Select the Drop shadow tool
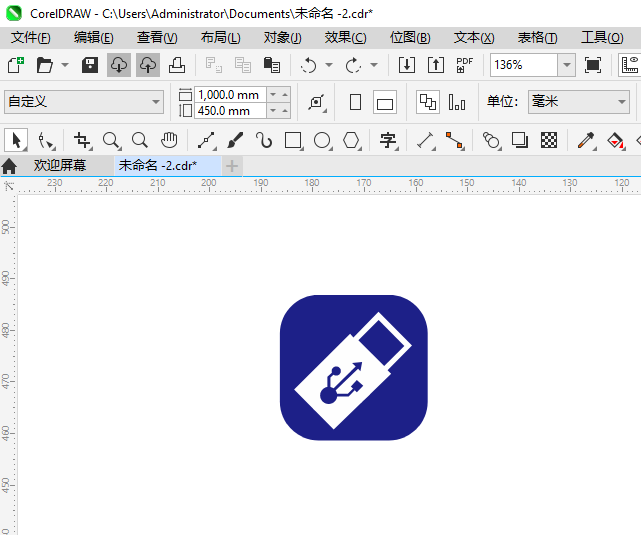 (520, 141)
